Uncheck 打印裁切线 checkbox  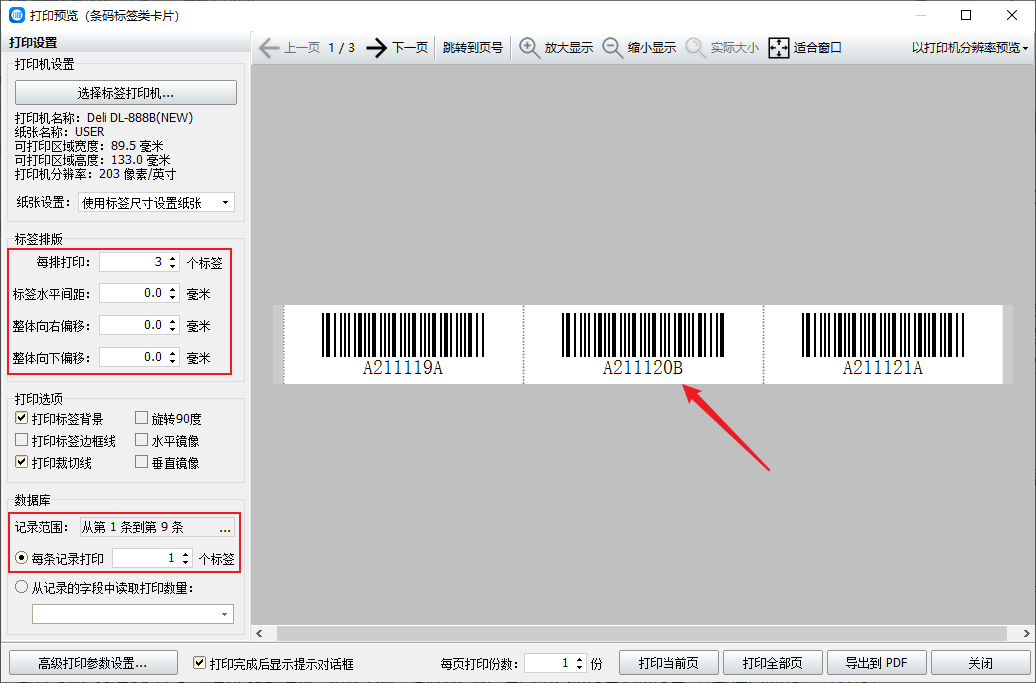[22, 462]
